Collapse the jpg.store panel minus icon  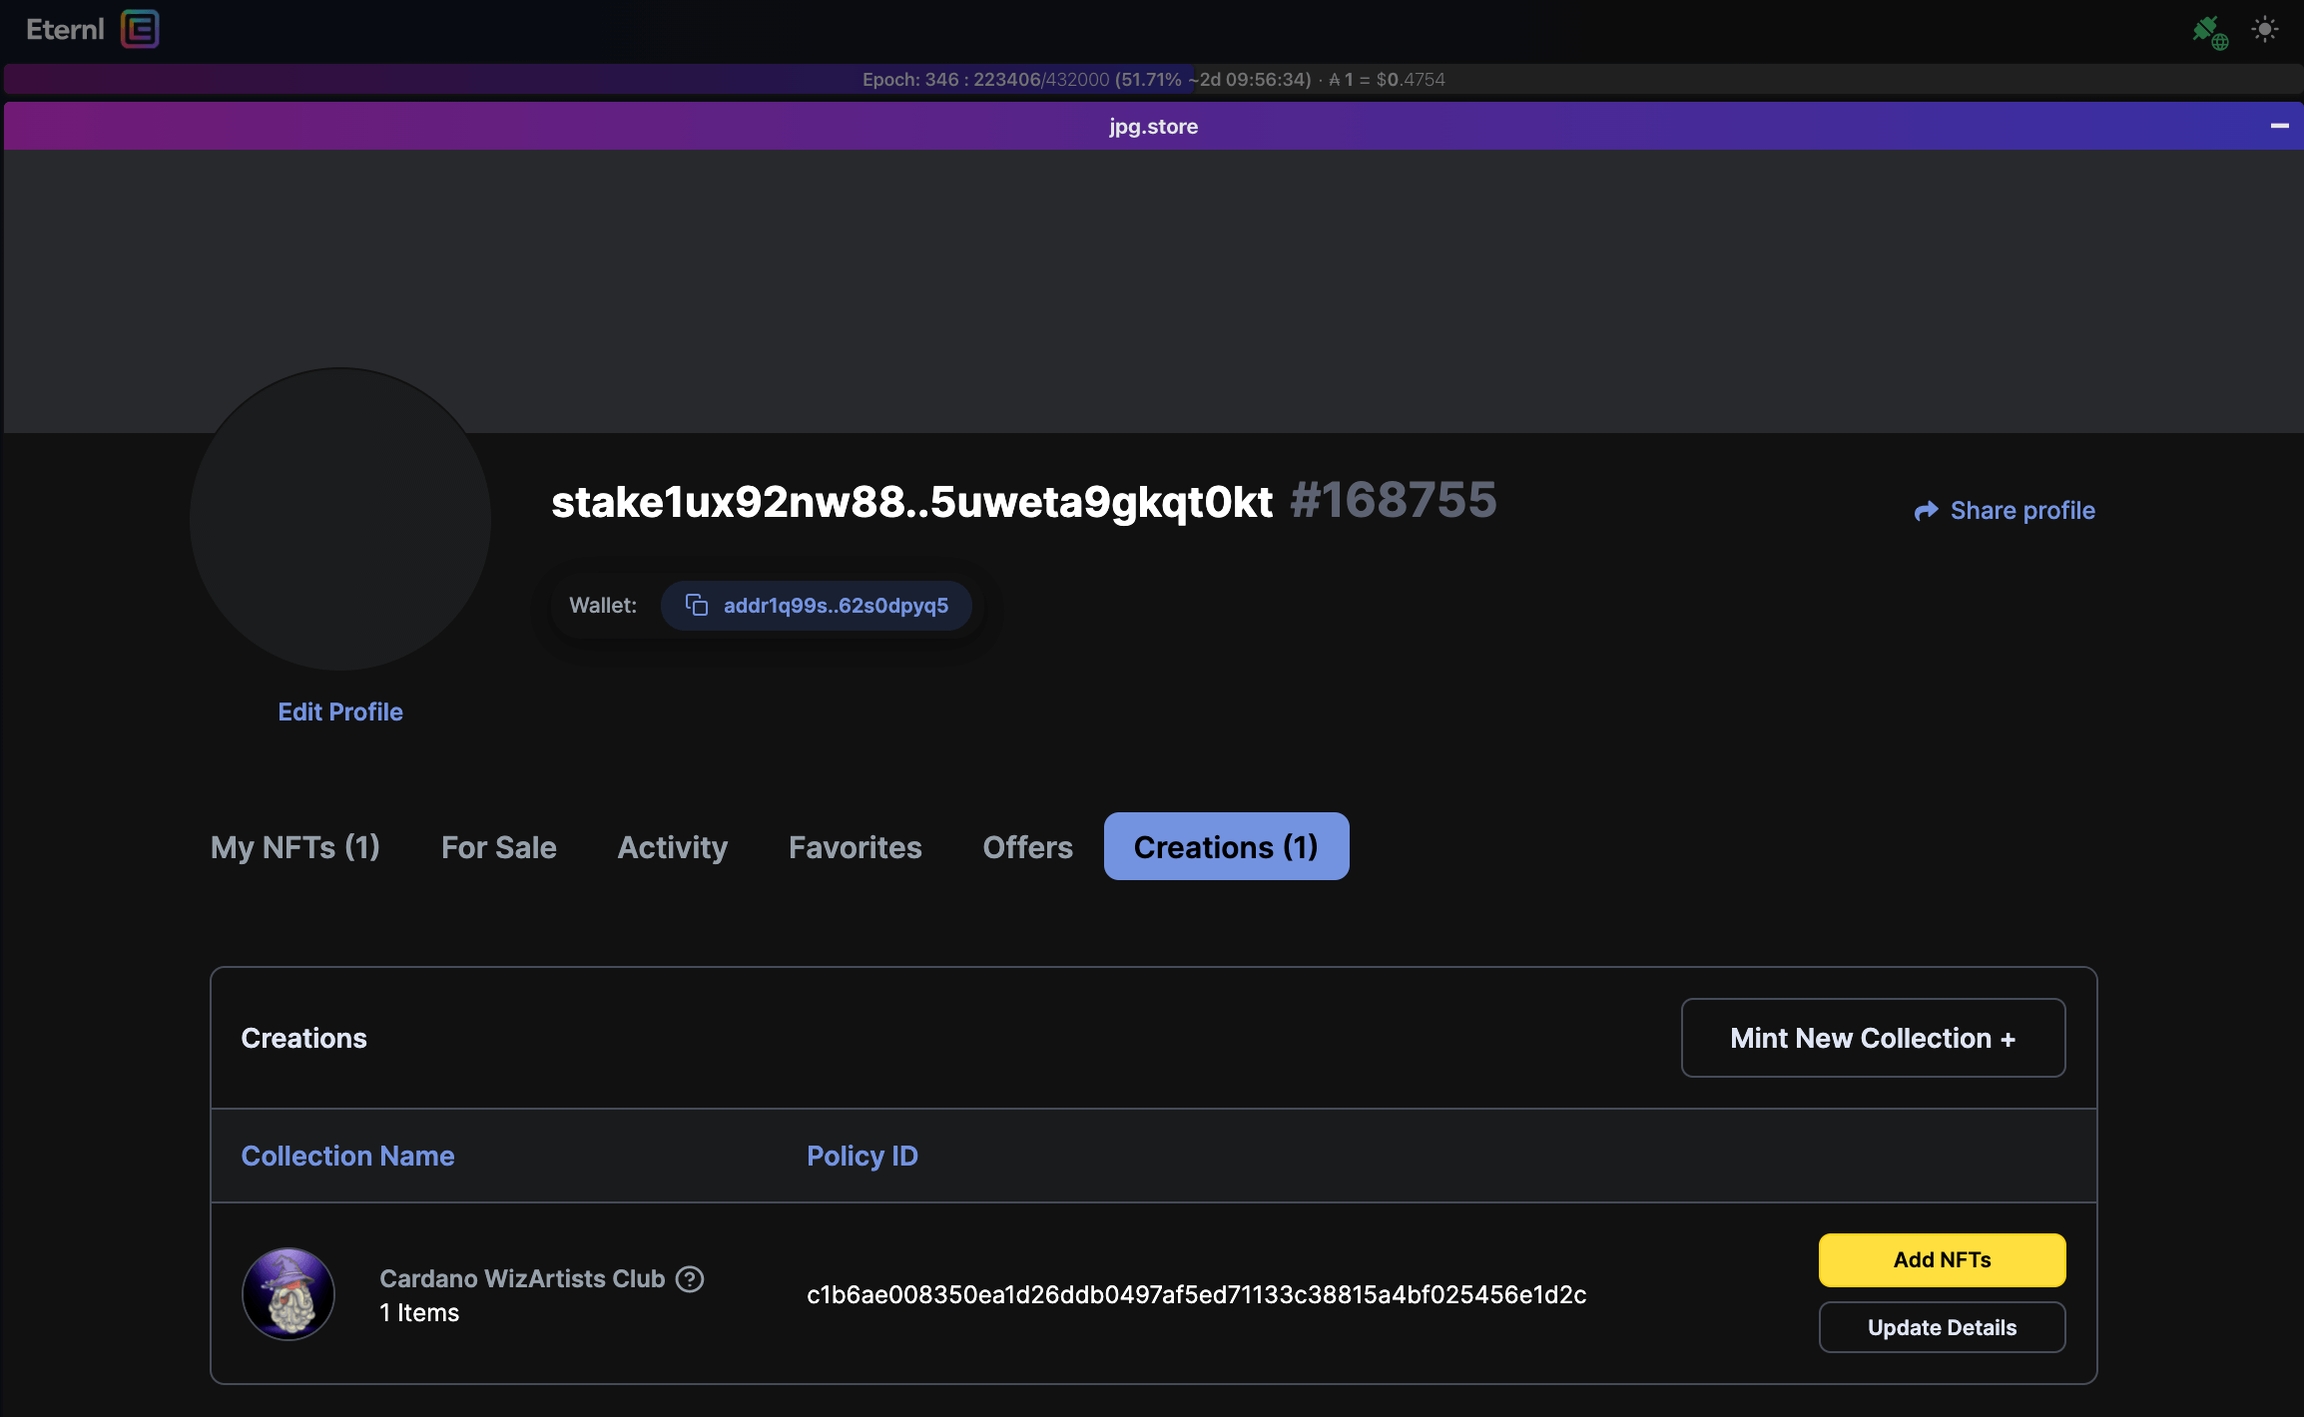click(2279, 126)
